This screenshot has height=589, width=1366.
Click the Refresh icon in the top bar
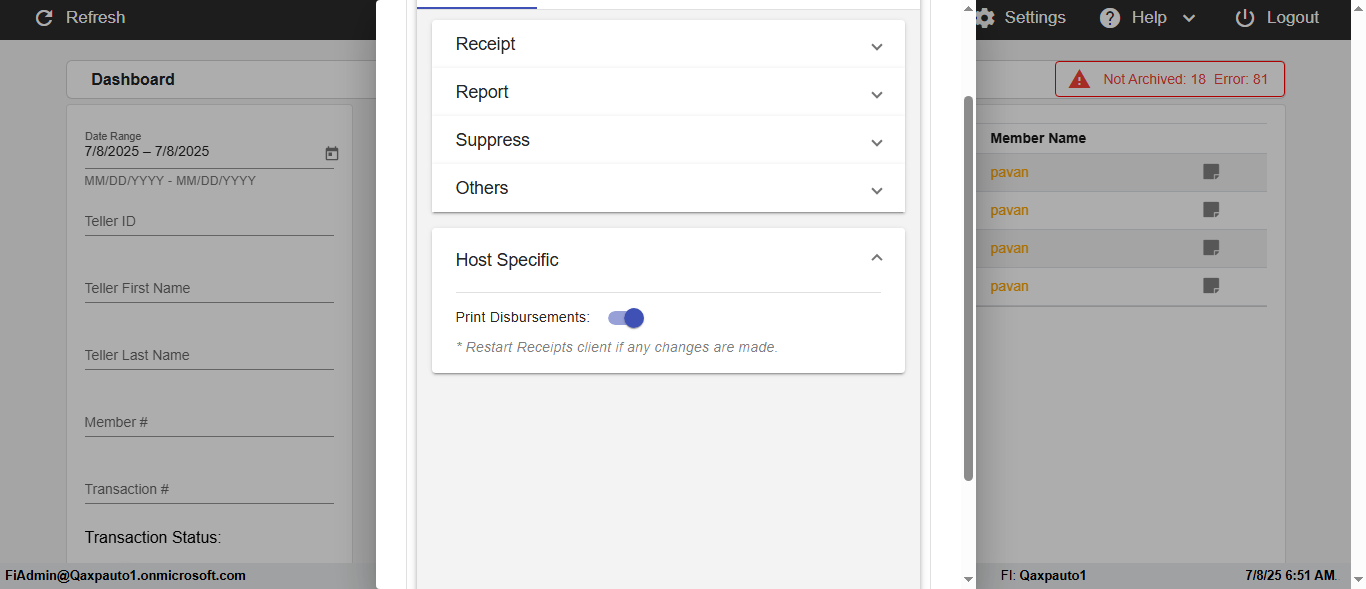pyautogui.click(x=43, y=18)
